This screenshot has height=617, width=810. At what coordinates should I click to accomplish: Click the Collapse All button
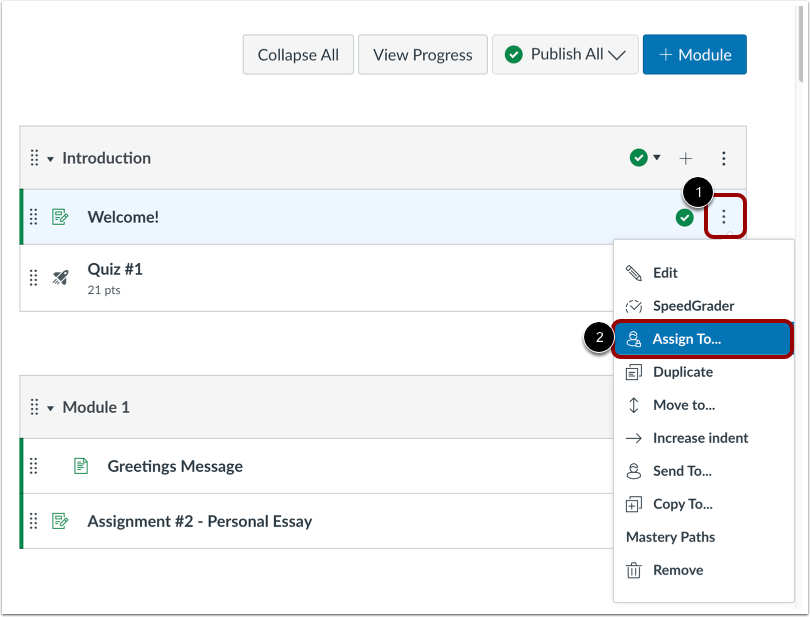pos(298,55)
